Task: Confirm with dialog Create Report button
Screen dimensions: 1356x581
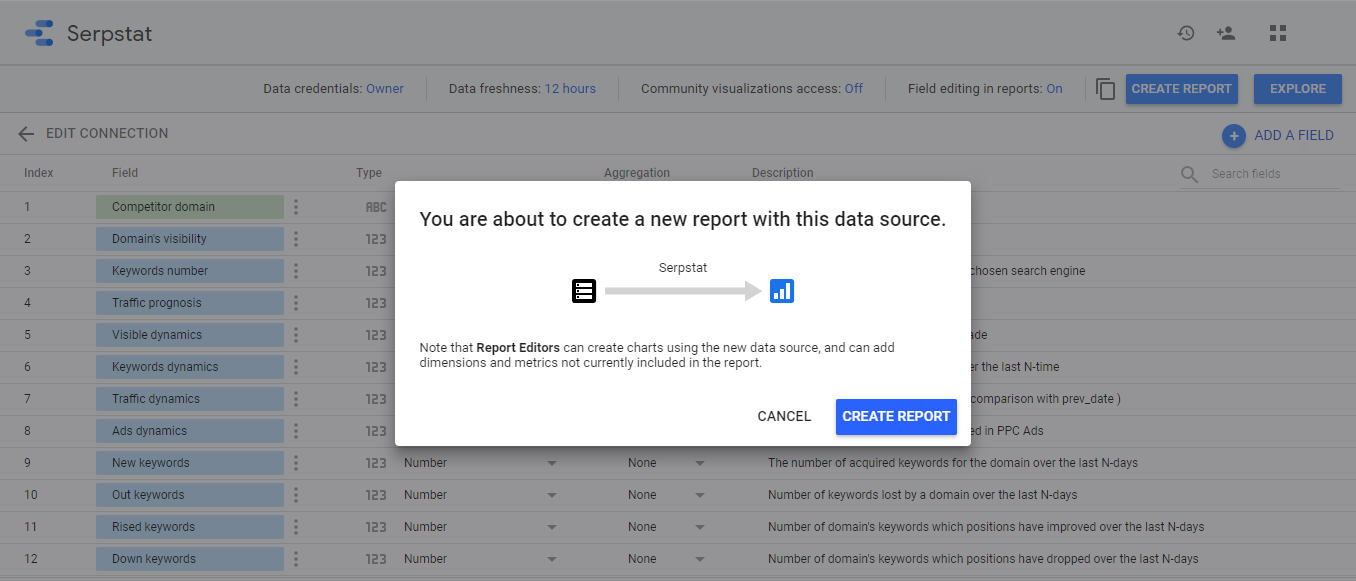Action: coord(896,417)
